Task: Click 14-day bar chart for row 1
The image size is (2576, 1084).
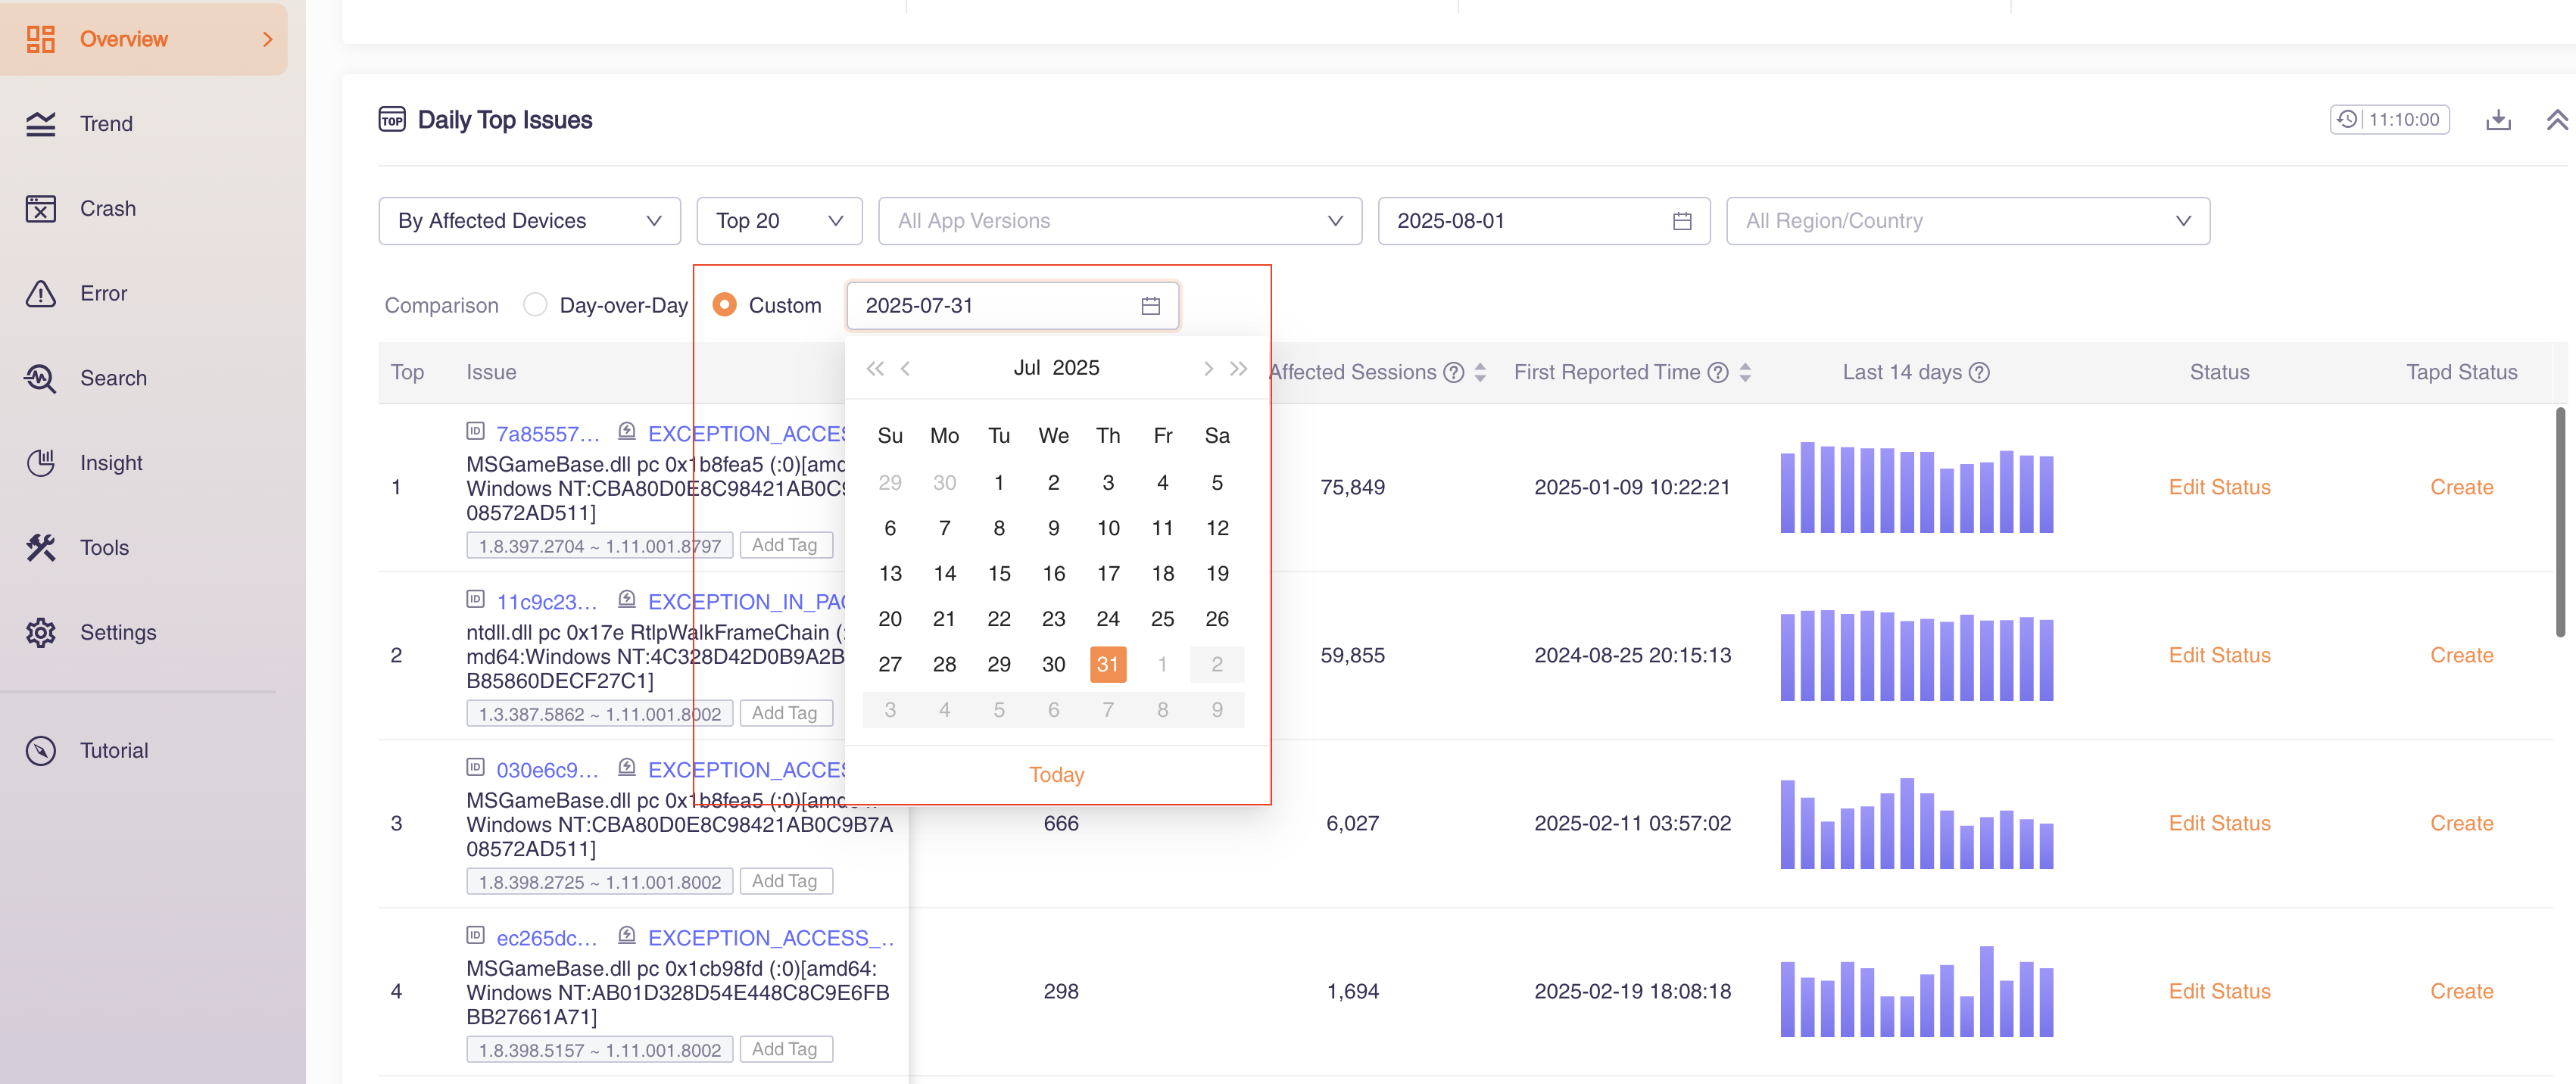Action: coord(1916,487)
